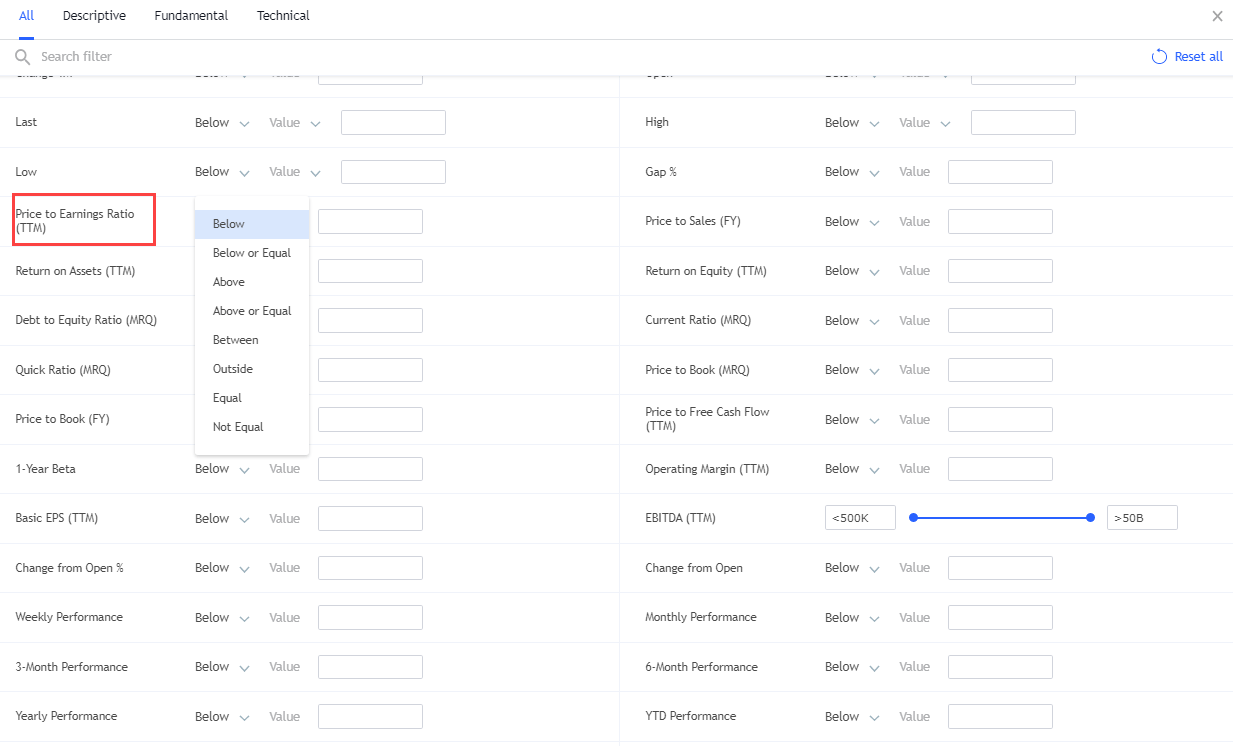The height and width of the screenshot is (746, 1233).
Task: Click the Reset all circular arrow icon
Action: 1159,57
